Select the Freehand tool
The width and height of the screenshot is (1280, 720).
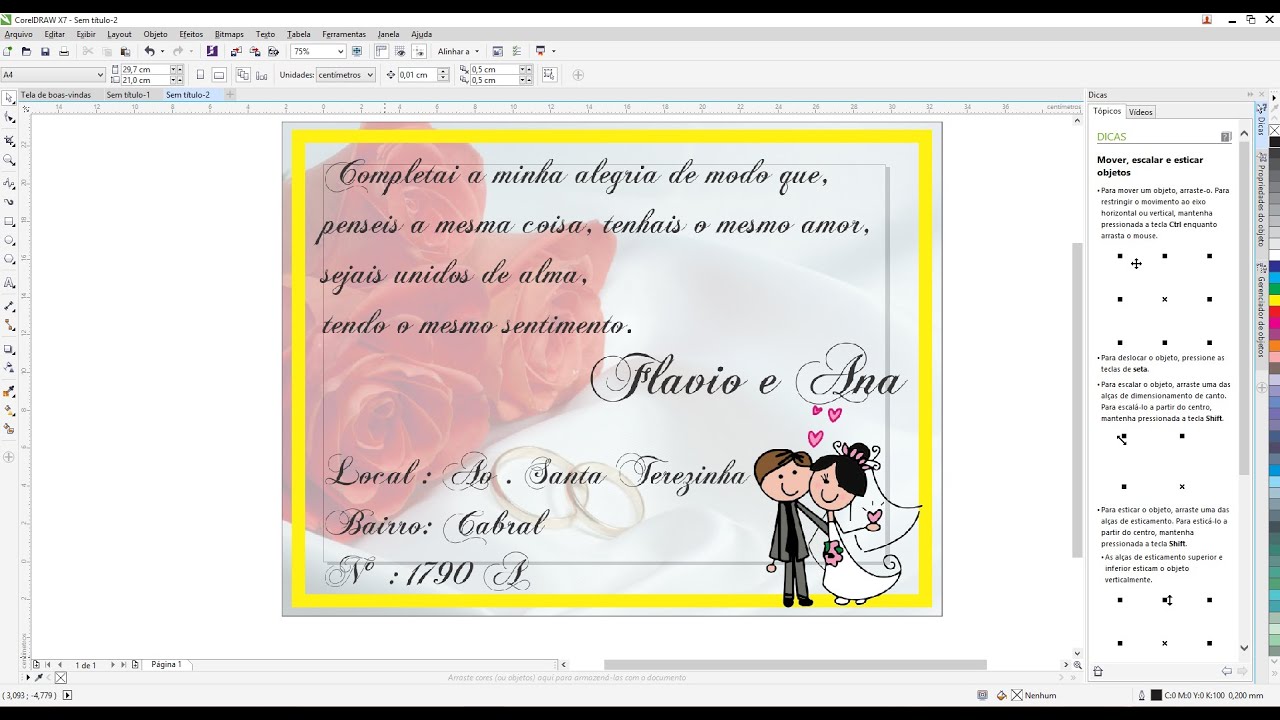(9, 183)
